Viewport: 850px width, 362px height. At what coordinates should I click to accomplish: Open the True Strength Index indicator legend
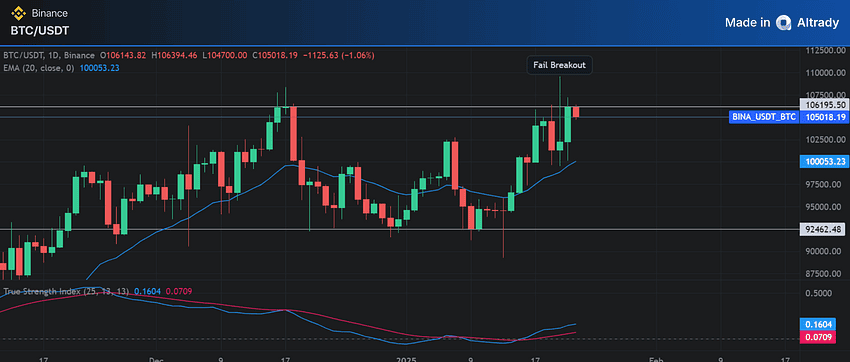click(66, 292)
